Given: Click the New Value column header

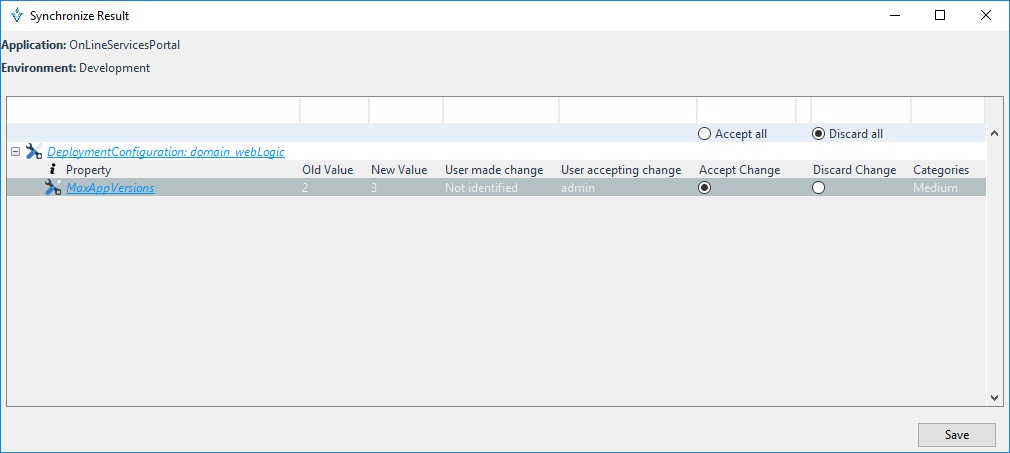Looking at the screenshot, I should click(398, 170).
